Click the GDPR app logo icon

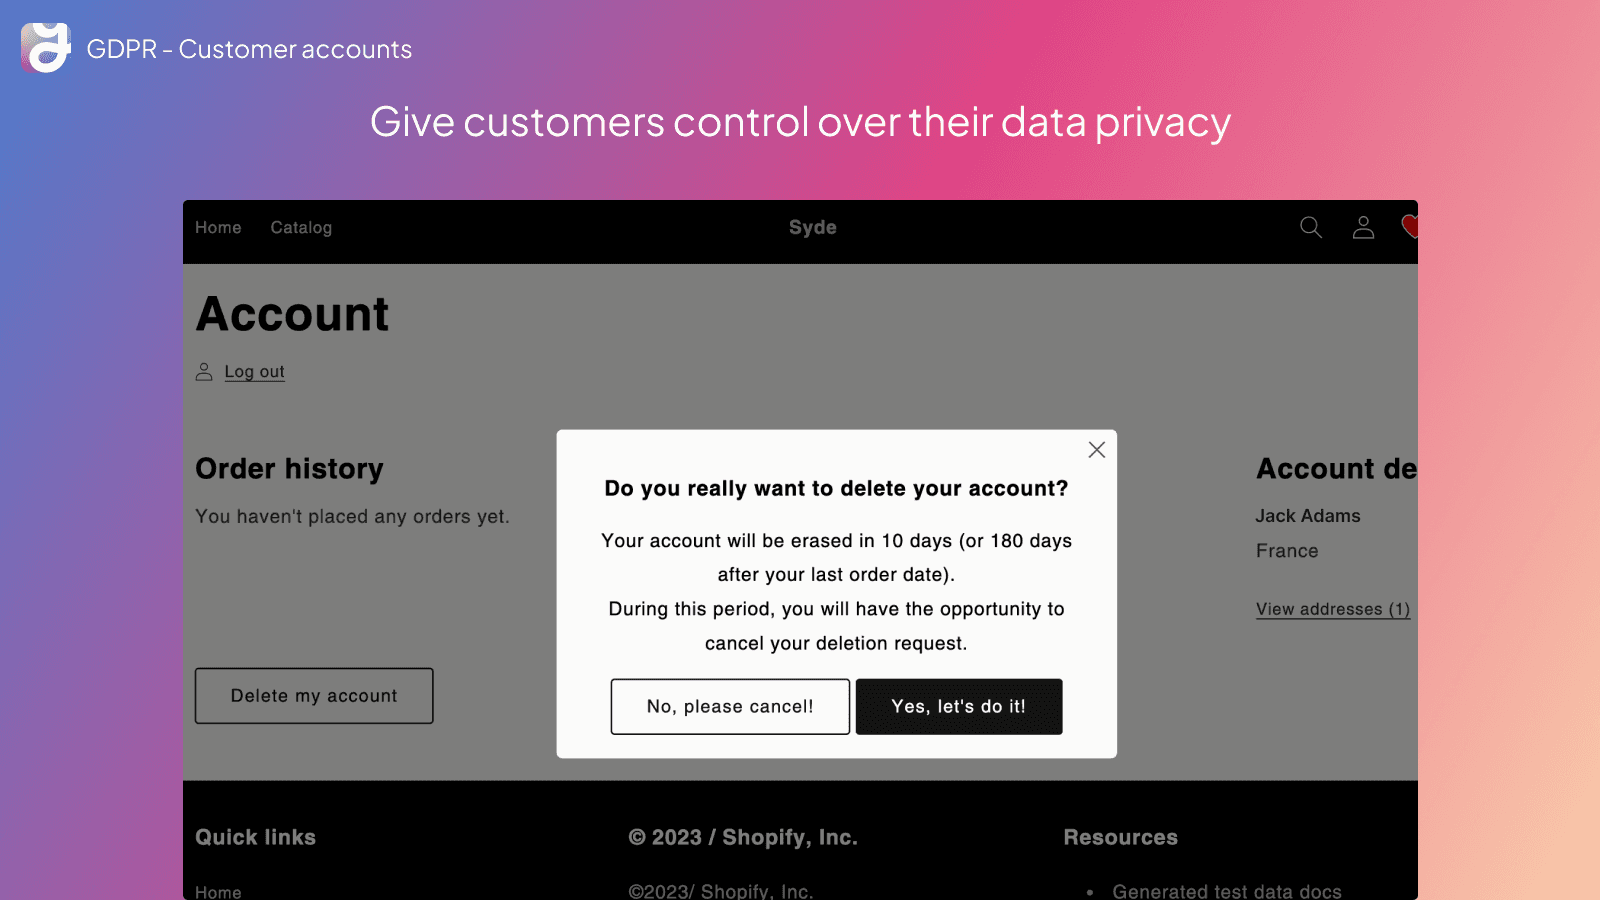(x=46, y=48)
